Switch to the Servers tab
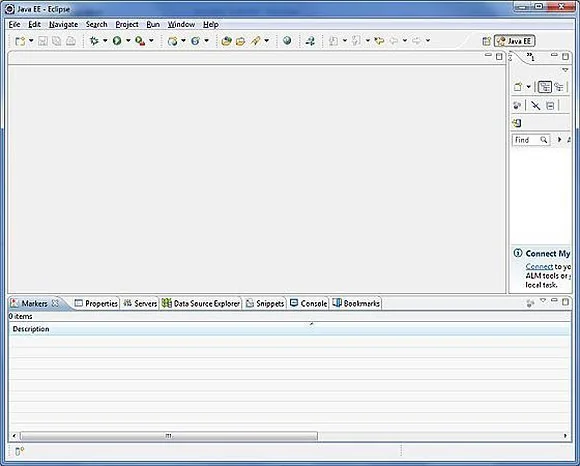This screenshot has width=580, height=466. [140, 303]
